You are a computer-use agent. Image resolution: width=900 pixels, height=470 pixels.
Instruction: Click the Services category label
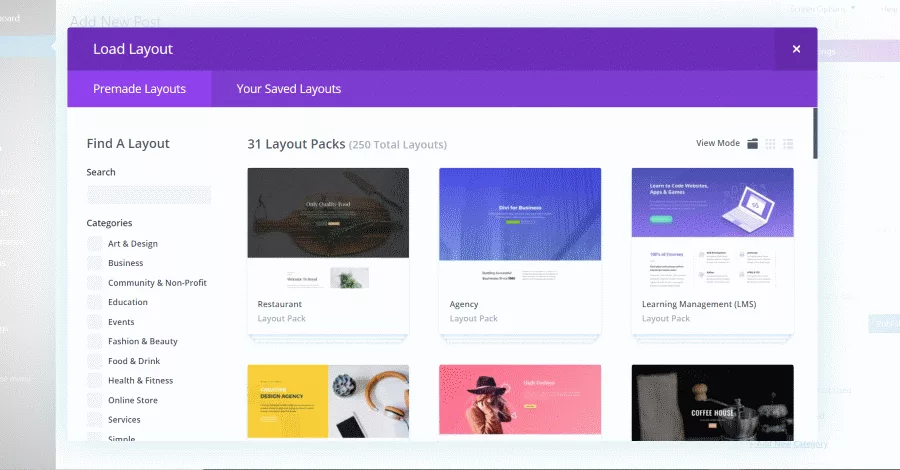[x=124, y=419]
